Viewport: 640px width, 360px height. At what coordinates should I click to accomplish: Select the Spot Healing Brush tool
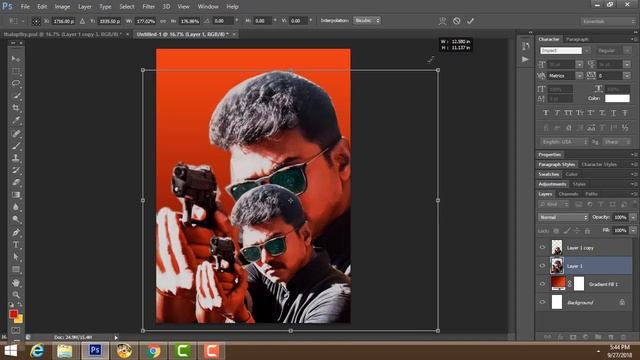16,133
